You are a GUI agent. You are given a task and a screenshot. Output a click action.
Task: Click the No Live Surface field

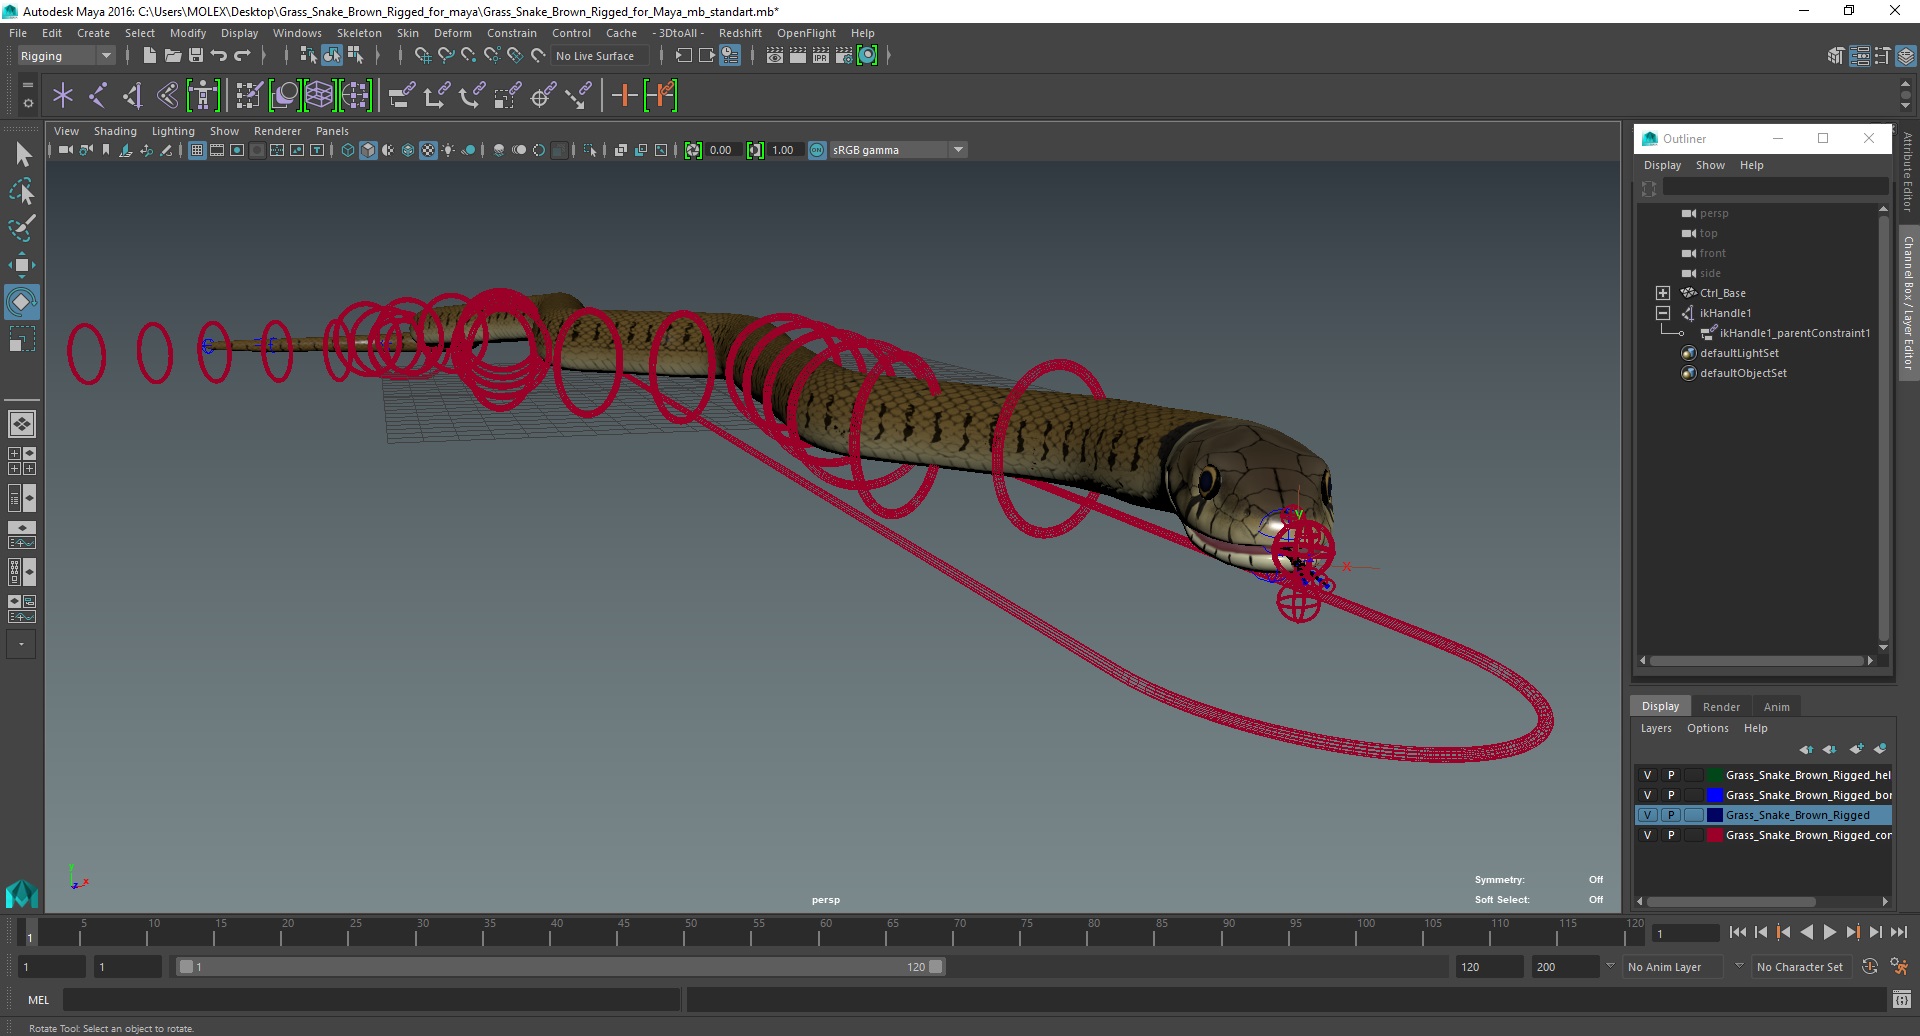[x=598, y=56]
